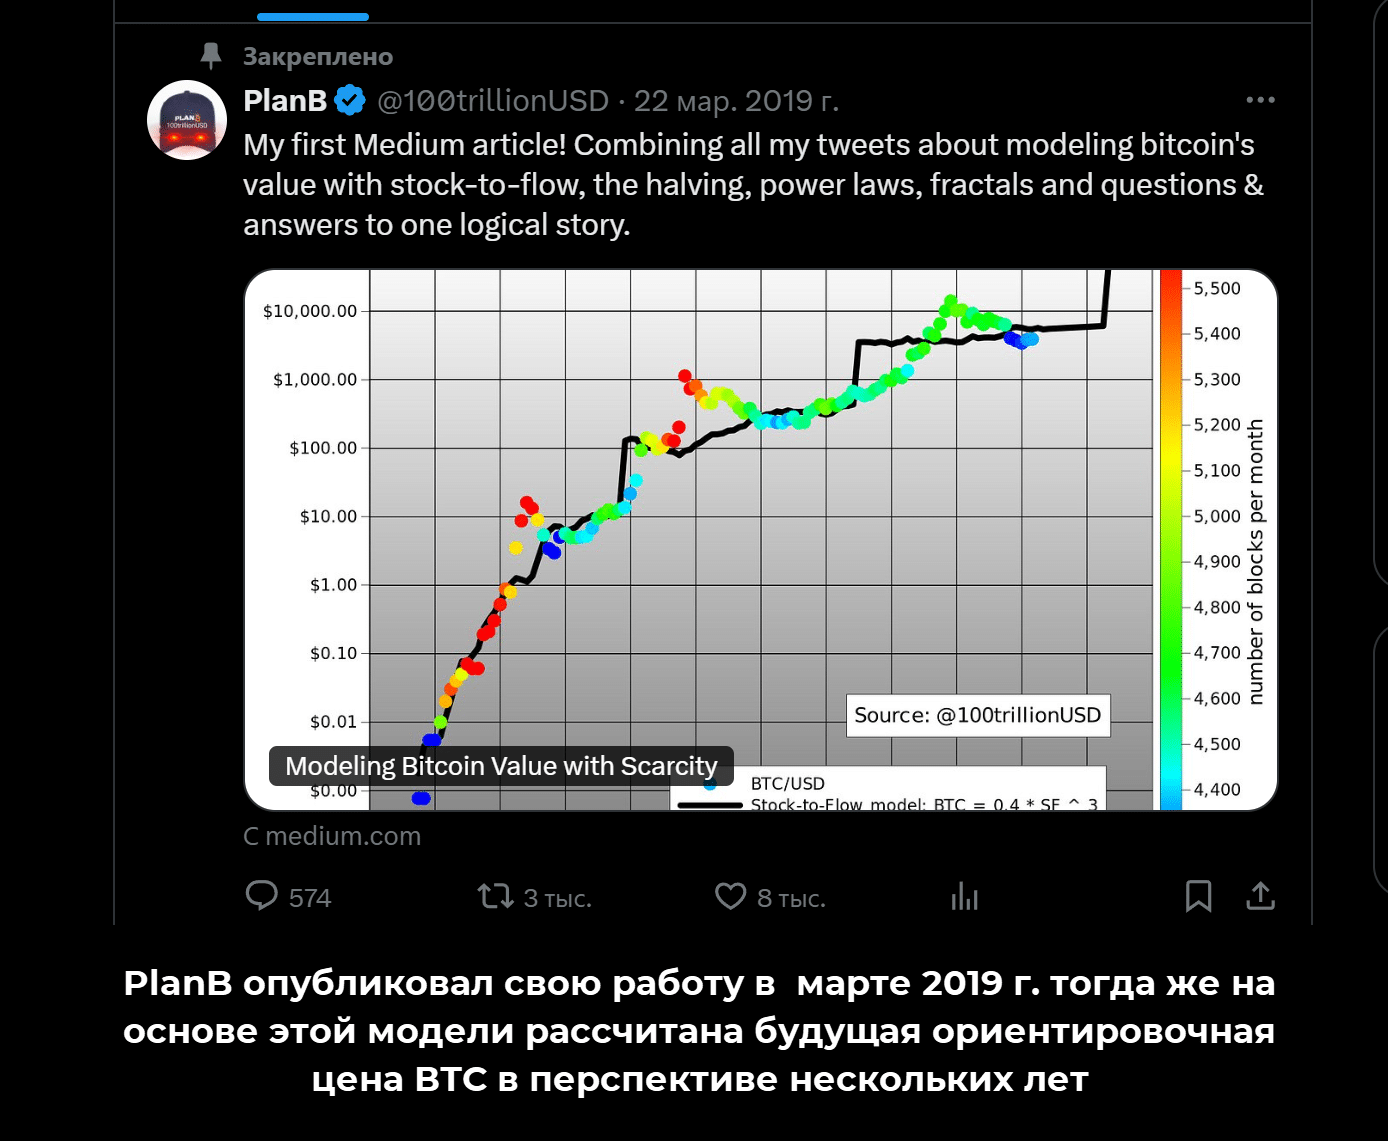Open PlanB's profile avatar
1388x1141 pixels.
coord(187,120)
